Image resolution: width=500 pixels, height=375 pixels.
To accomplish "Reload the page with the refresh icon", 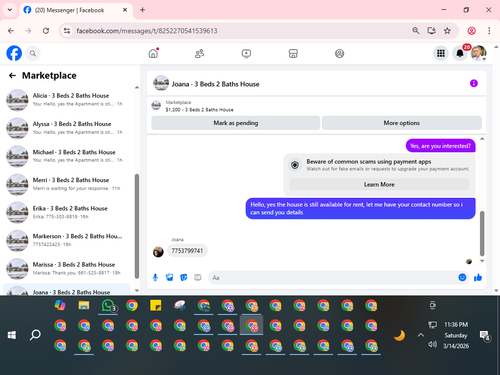I will click(46, 31).
